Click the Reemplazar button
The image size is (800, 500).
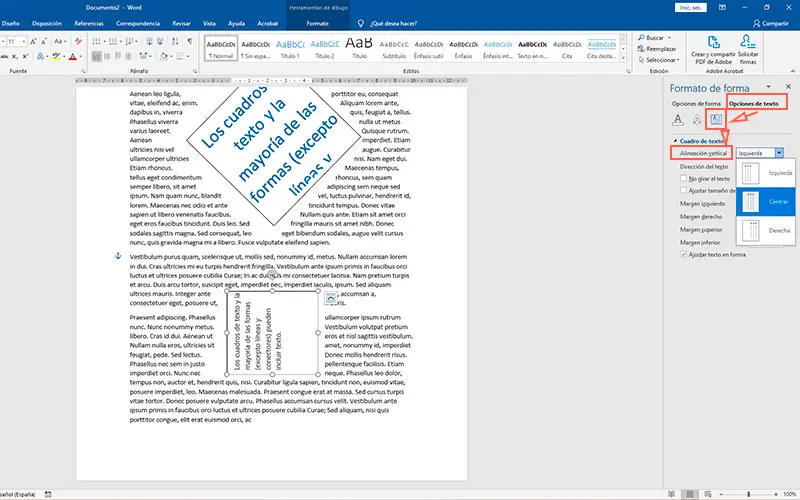tap(657, 49)
